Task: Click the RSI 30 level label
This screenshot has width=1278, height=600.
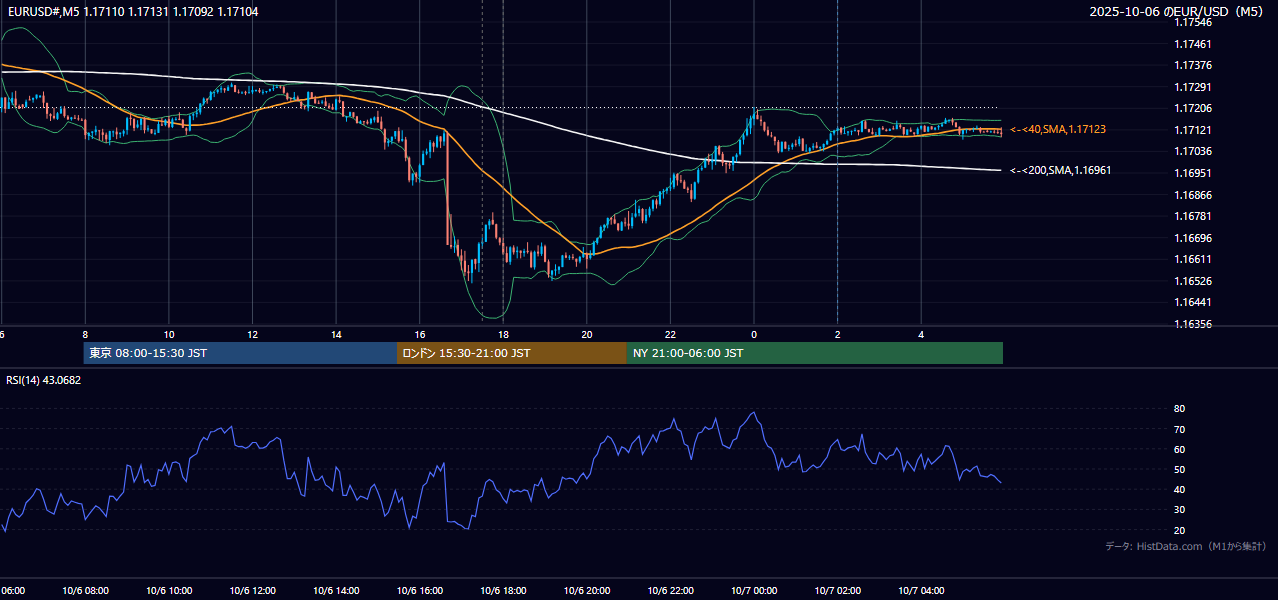Action: (x=1180, y=510)
